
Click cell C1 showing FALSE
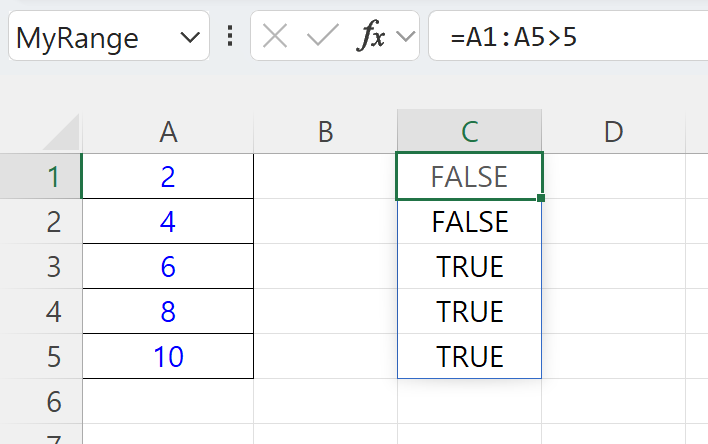470,176
